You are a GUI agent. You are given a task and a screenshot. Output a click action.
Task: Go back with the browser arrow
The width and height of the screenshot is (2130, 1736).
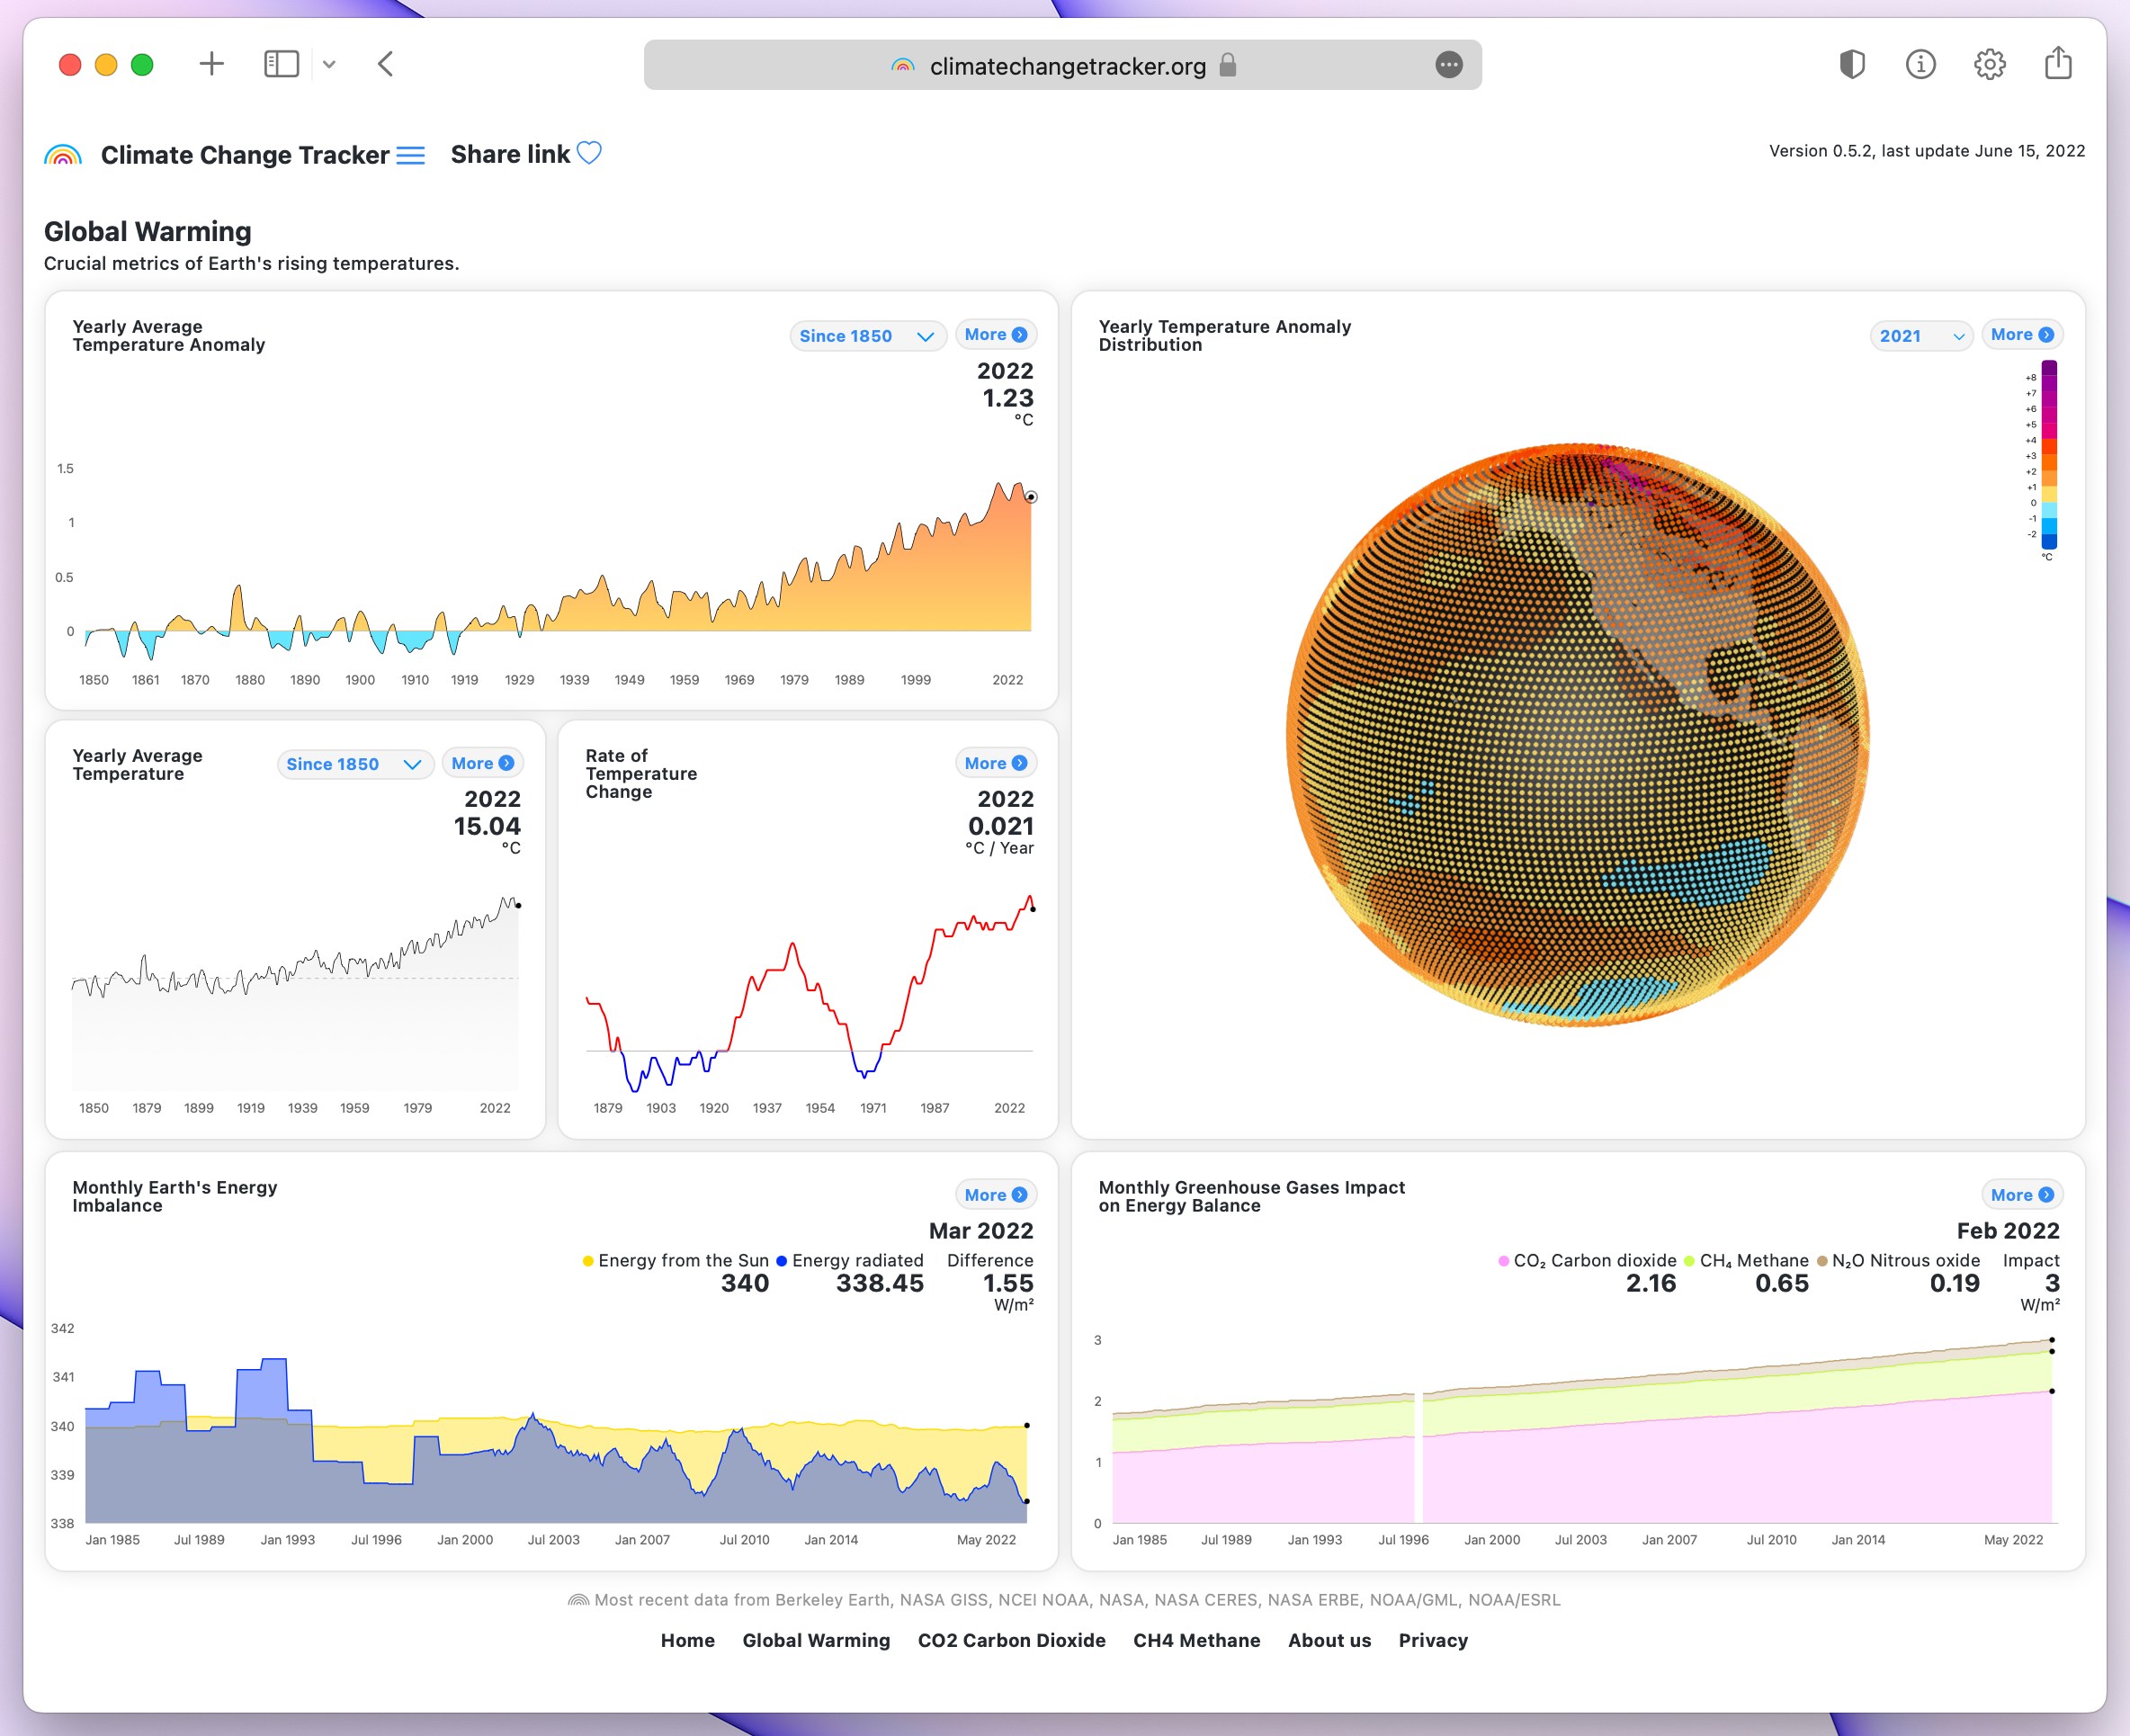click(x=386, y=65)
